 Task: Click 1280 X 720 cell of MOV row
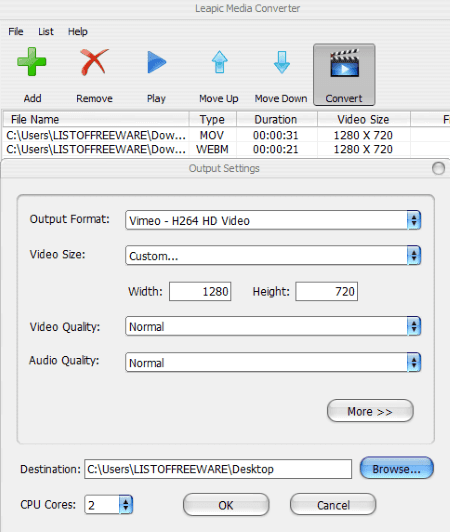pyautogui.click(x=363, y=135)
